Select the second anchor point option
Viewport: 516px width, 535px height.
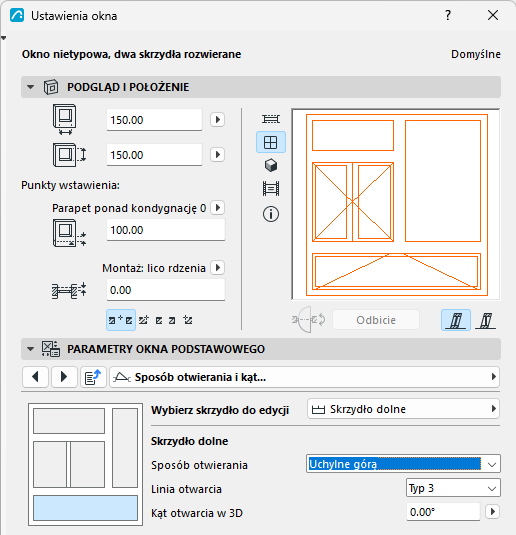pyautogui.click(x=144, y=320)
